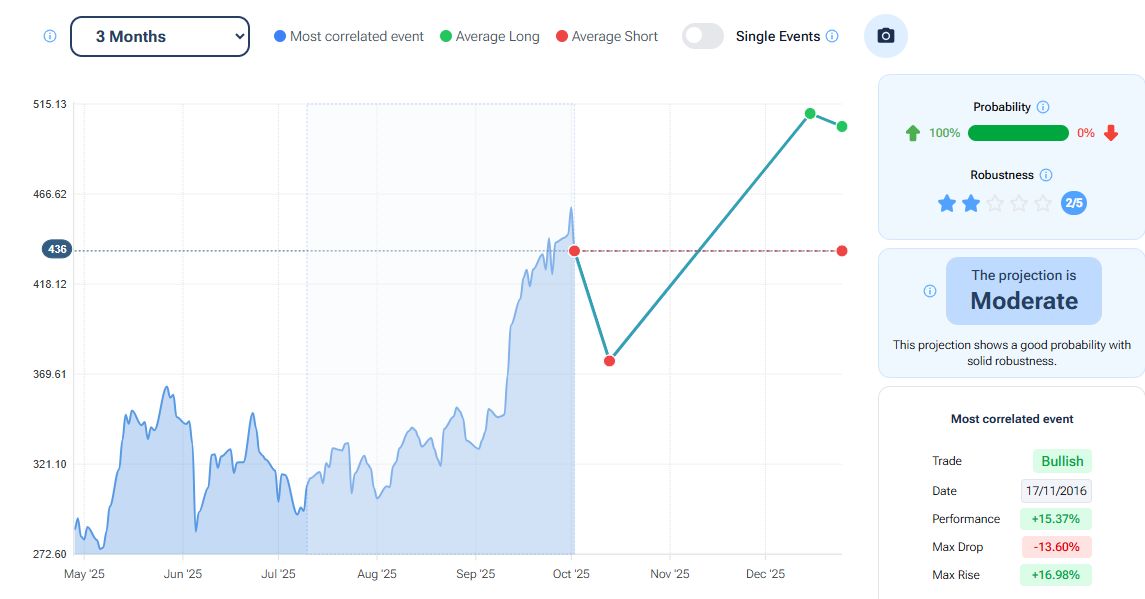The width and height of the screenshot is (1145, 599).
Task: Open the 3 Months period dropdown
Action: pyautogui.click(x=160, y=36)
